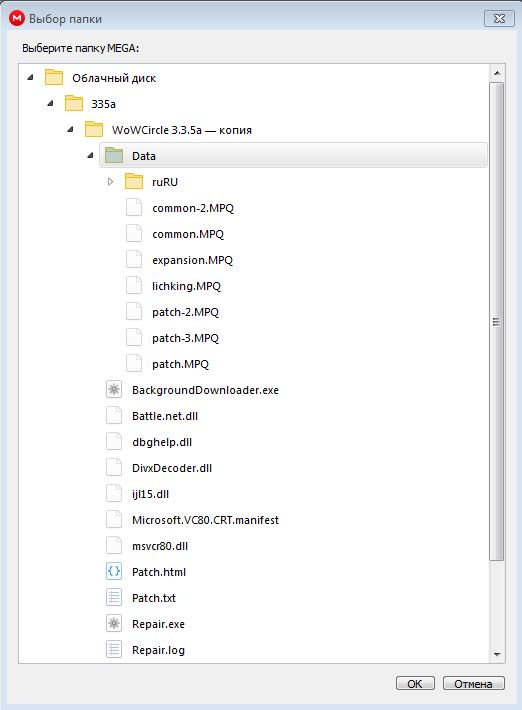Select the 335a folder label
Screen dimensions: 522x710
pos(104,104)
